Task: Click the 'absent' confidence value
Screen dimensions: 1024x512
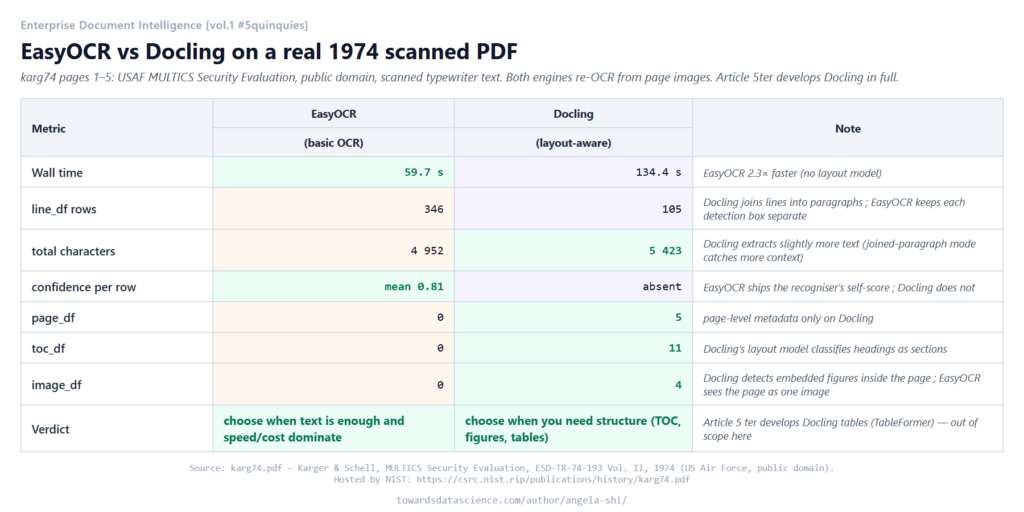Action: coord(662,287)
